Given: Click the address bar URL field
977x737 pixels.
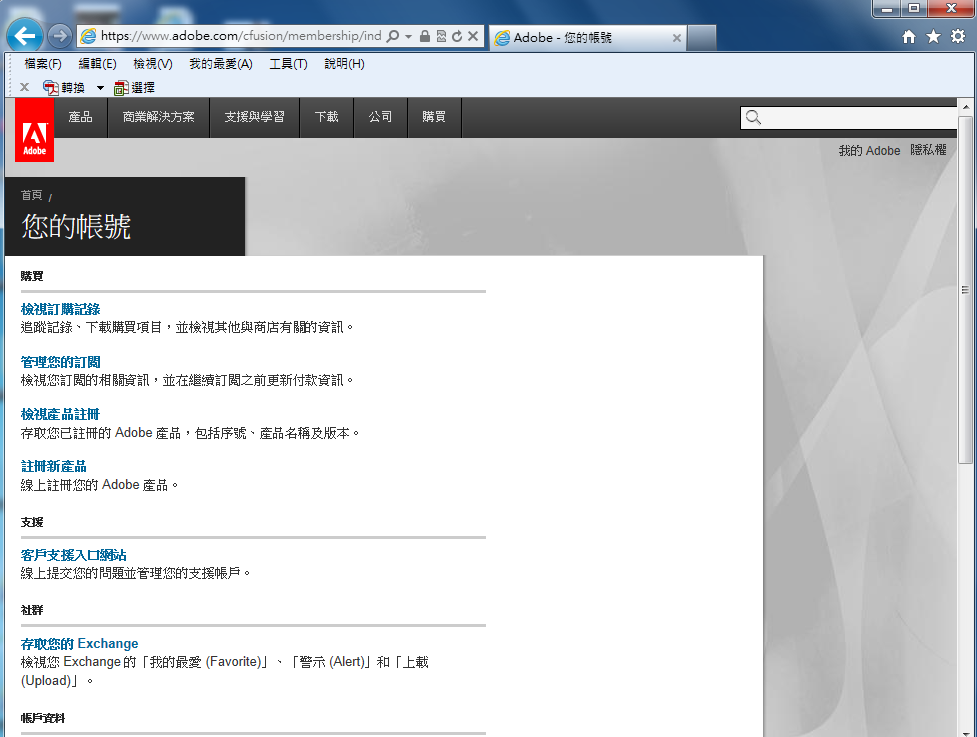Looking at the screenshot, I should (x=241, y=36).
